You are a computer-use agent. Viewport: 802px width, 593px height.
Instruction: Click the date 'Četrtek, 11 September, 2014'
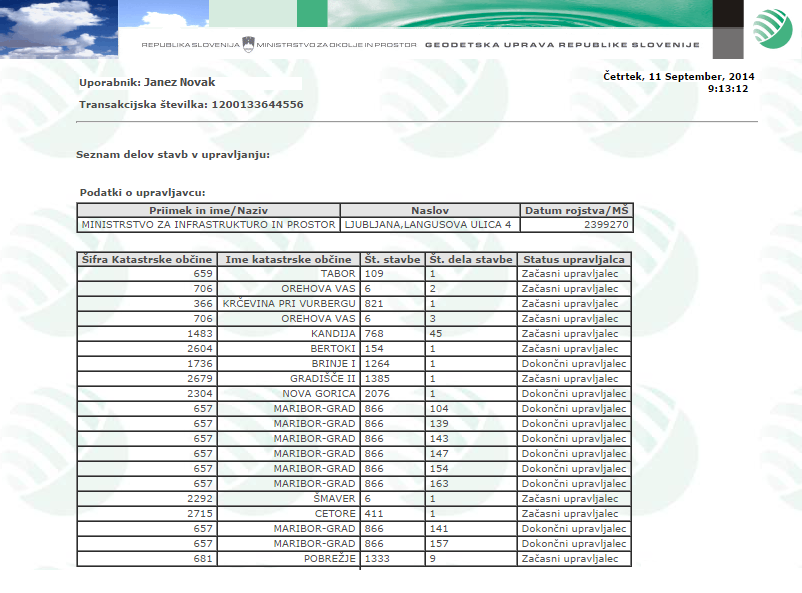[679, 77]
